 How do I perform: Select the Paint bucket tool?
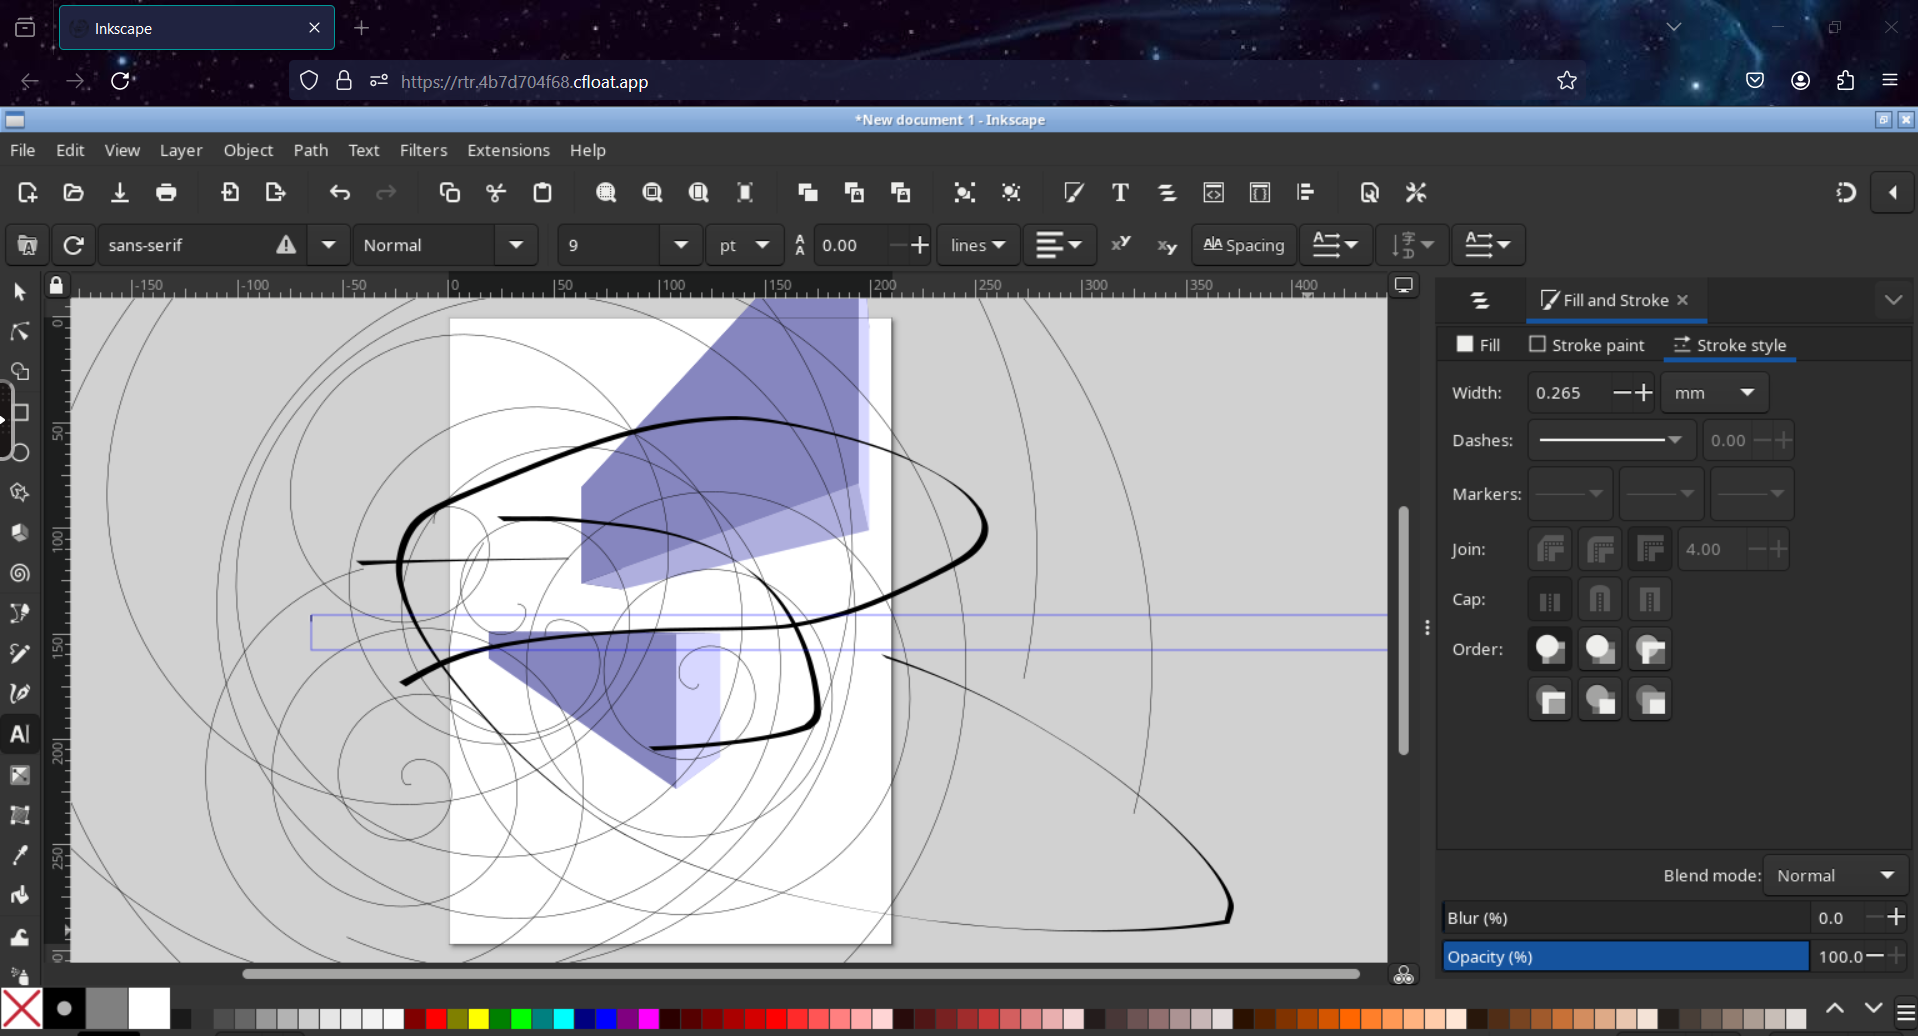point(20,895)
